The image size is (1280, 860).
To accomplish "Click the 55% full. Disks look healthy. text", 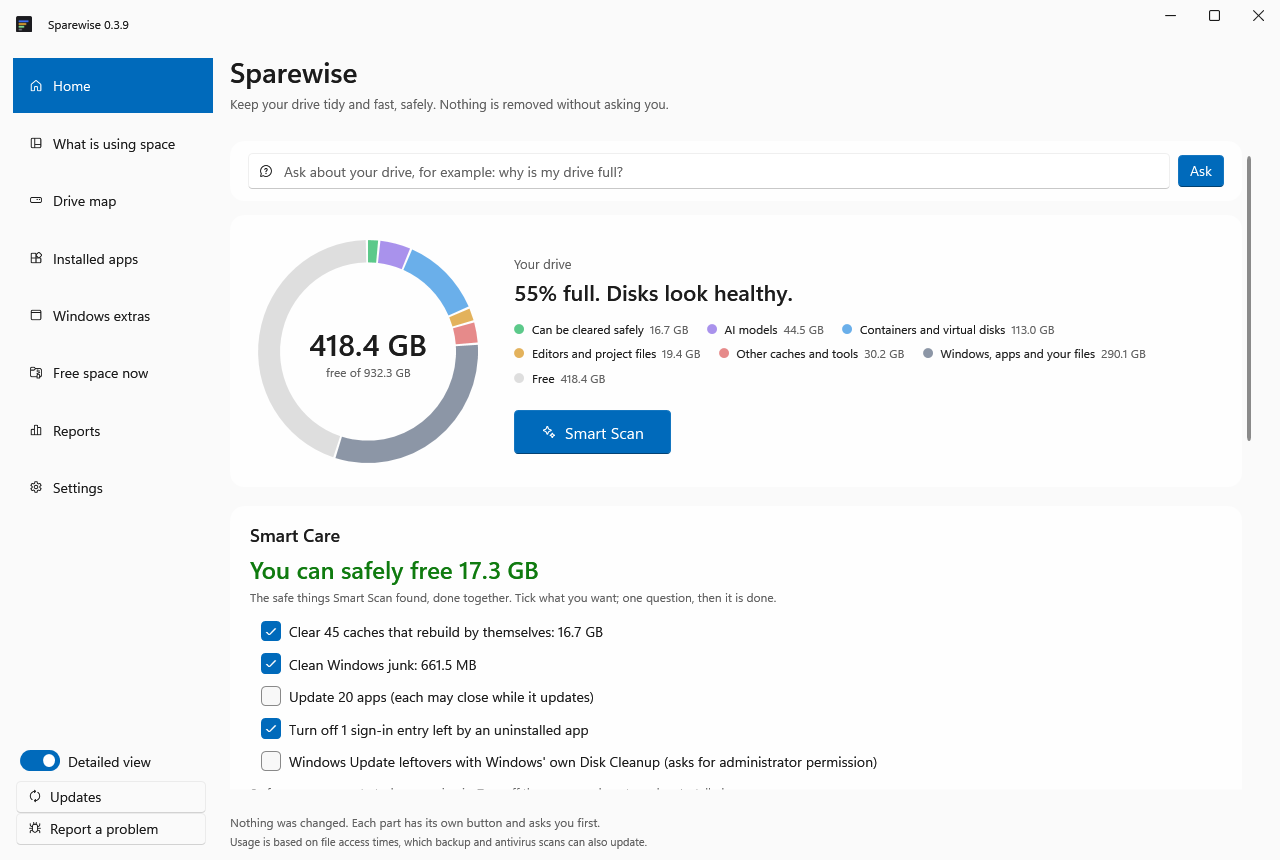I will [653, 294].
